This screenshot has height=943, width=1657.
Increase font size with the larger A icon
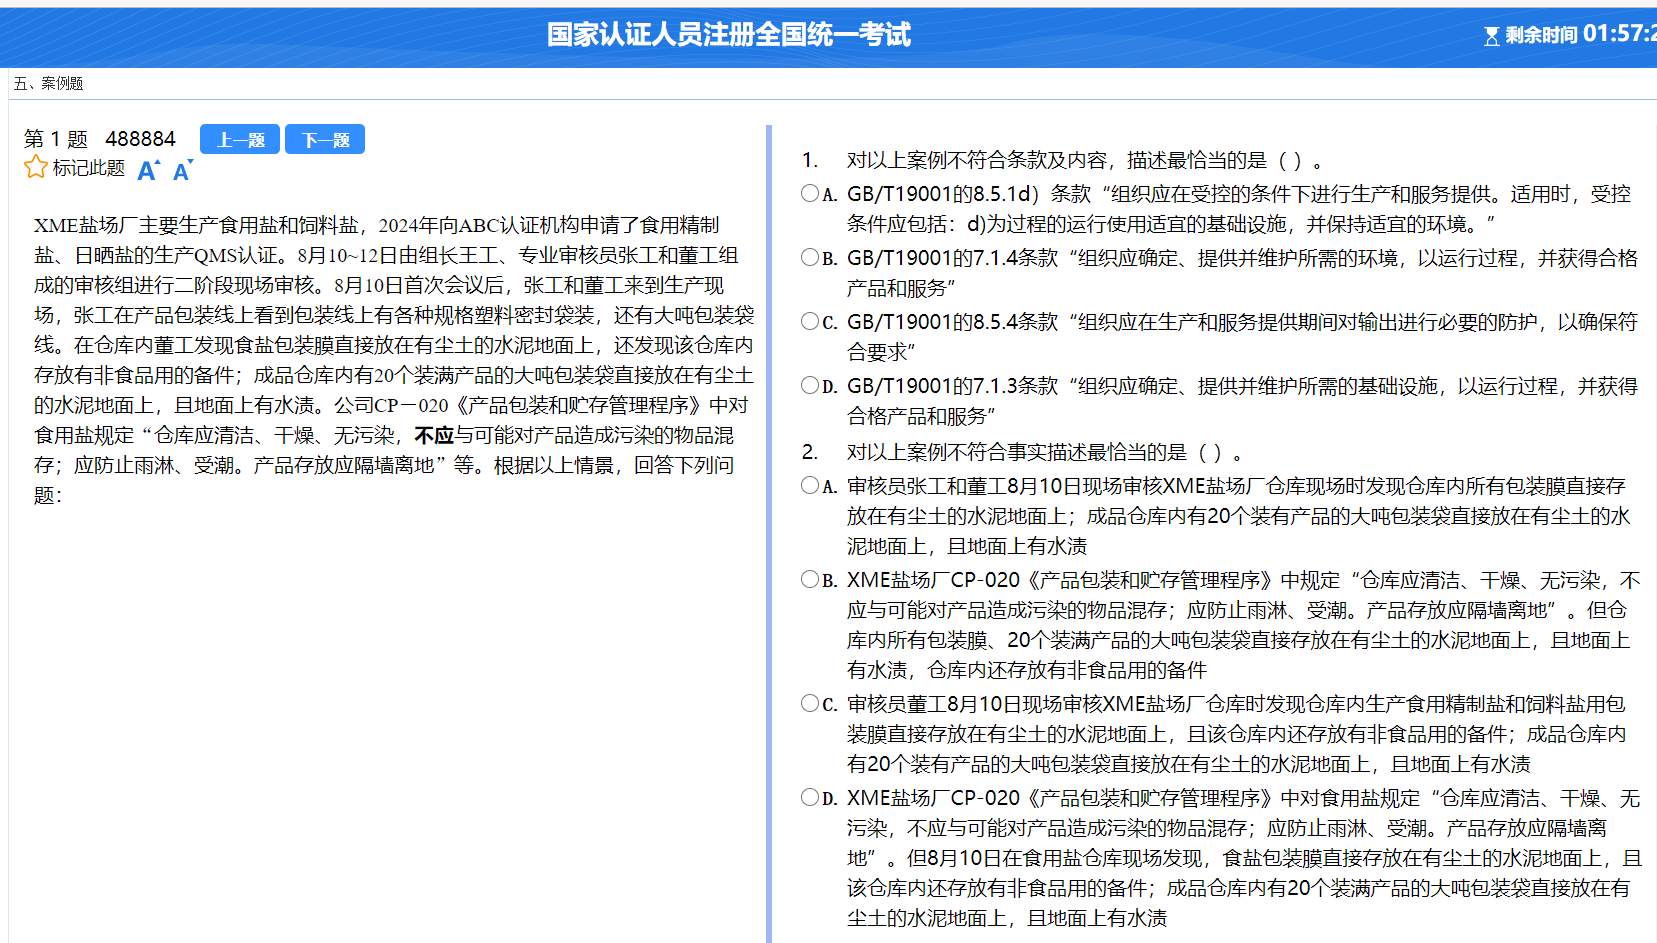coord(148,171)
